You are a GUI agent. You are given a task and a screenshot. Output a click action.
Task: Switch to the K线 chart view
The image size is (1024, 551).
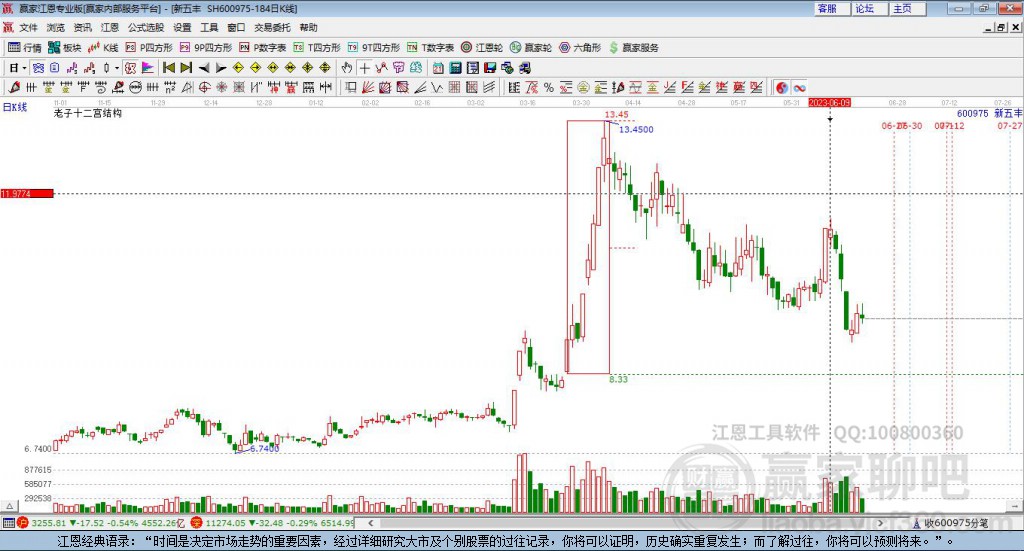[x=103, y=48]
